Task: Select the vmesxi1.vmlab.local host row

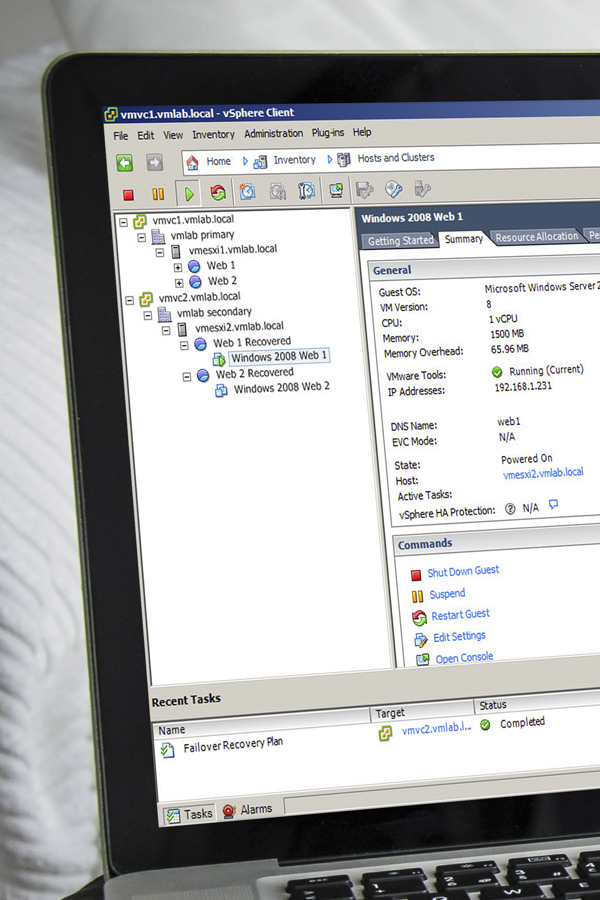Action: 233,250
